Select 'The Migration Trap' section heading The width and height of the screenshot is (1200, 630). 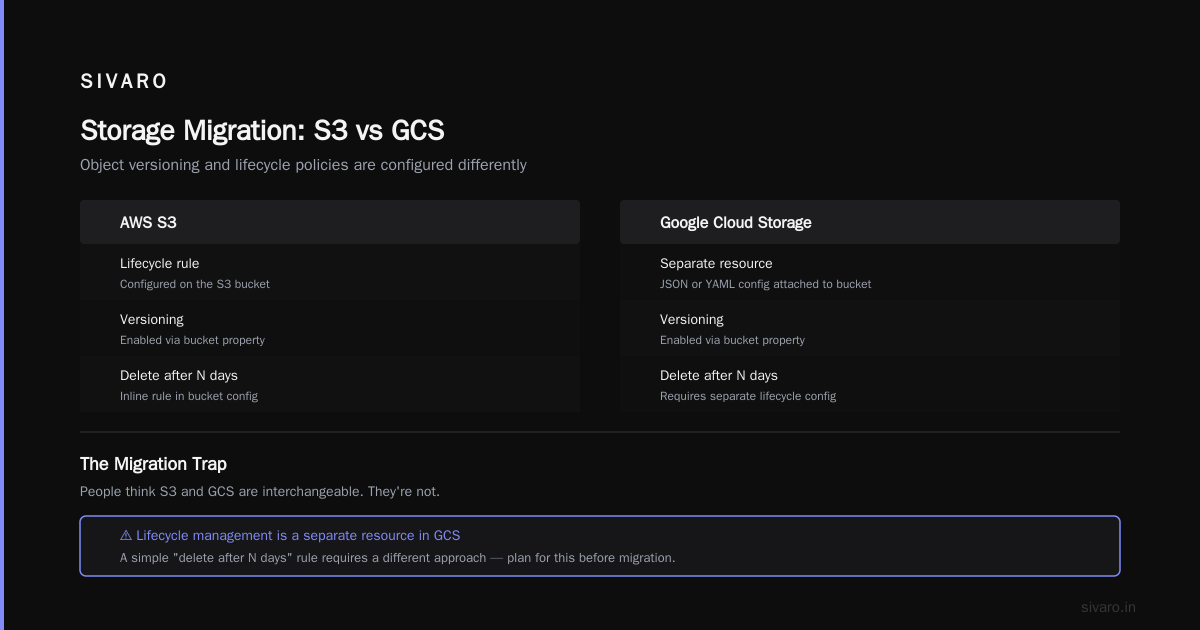click(x=153, y=464)
